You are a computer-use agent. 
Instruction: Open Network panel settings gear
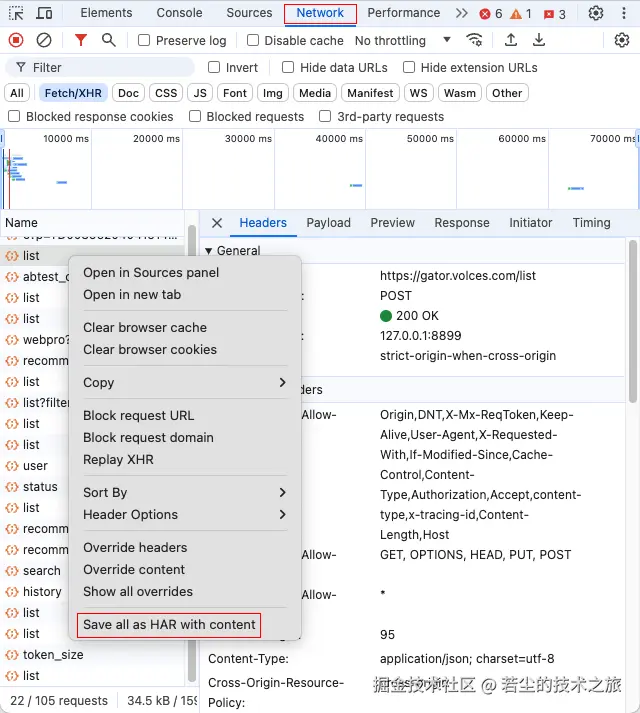click(621, 40)
